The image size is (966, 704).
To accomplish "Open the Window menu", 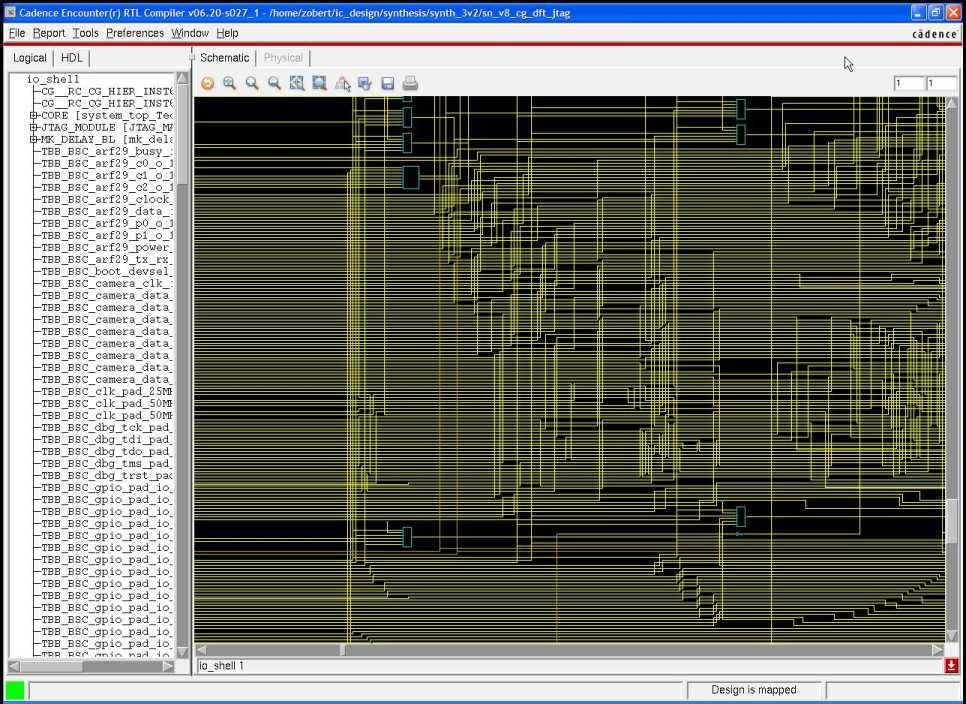I will point(190,33).
